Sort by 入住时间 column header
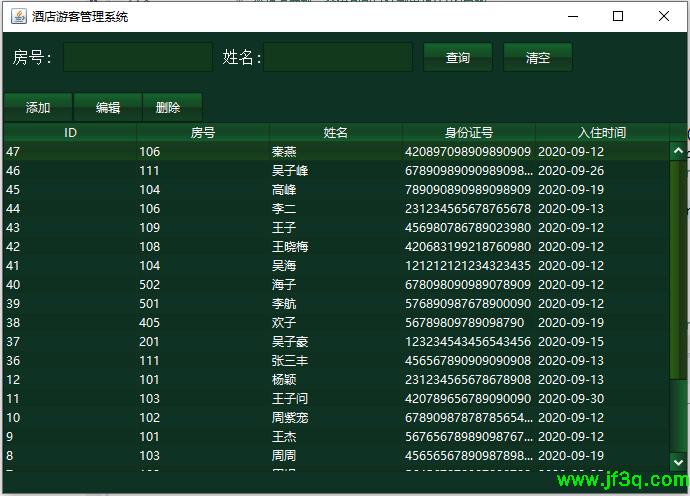This screenshot has width=690, height=496. pos(602,132)
